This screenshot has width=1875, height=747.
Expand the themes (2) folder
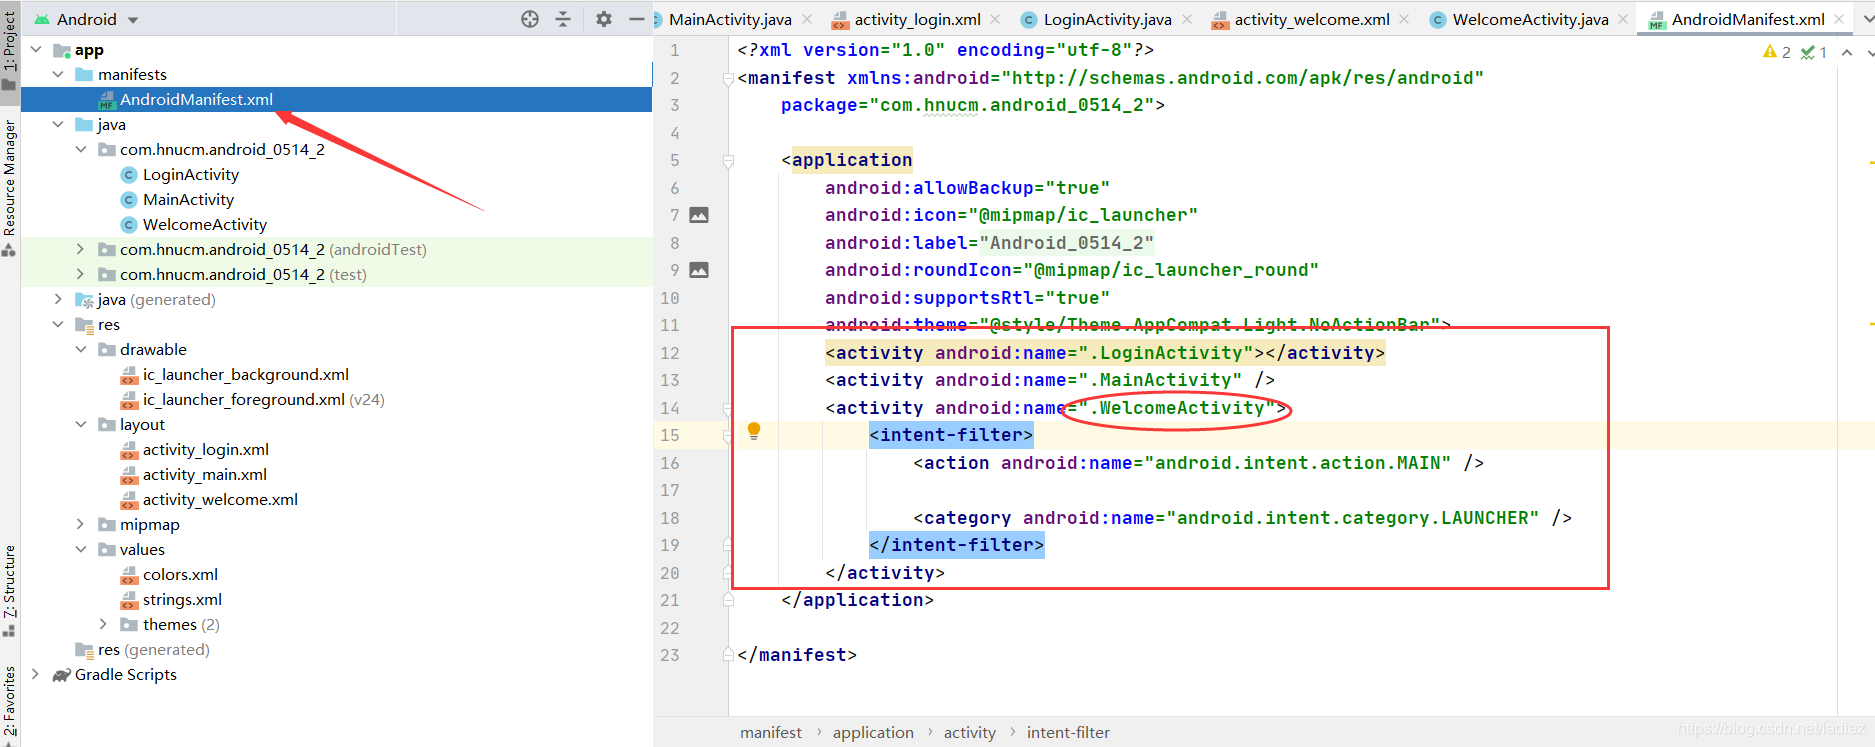click(x=103, y=624)
